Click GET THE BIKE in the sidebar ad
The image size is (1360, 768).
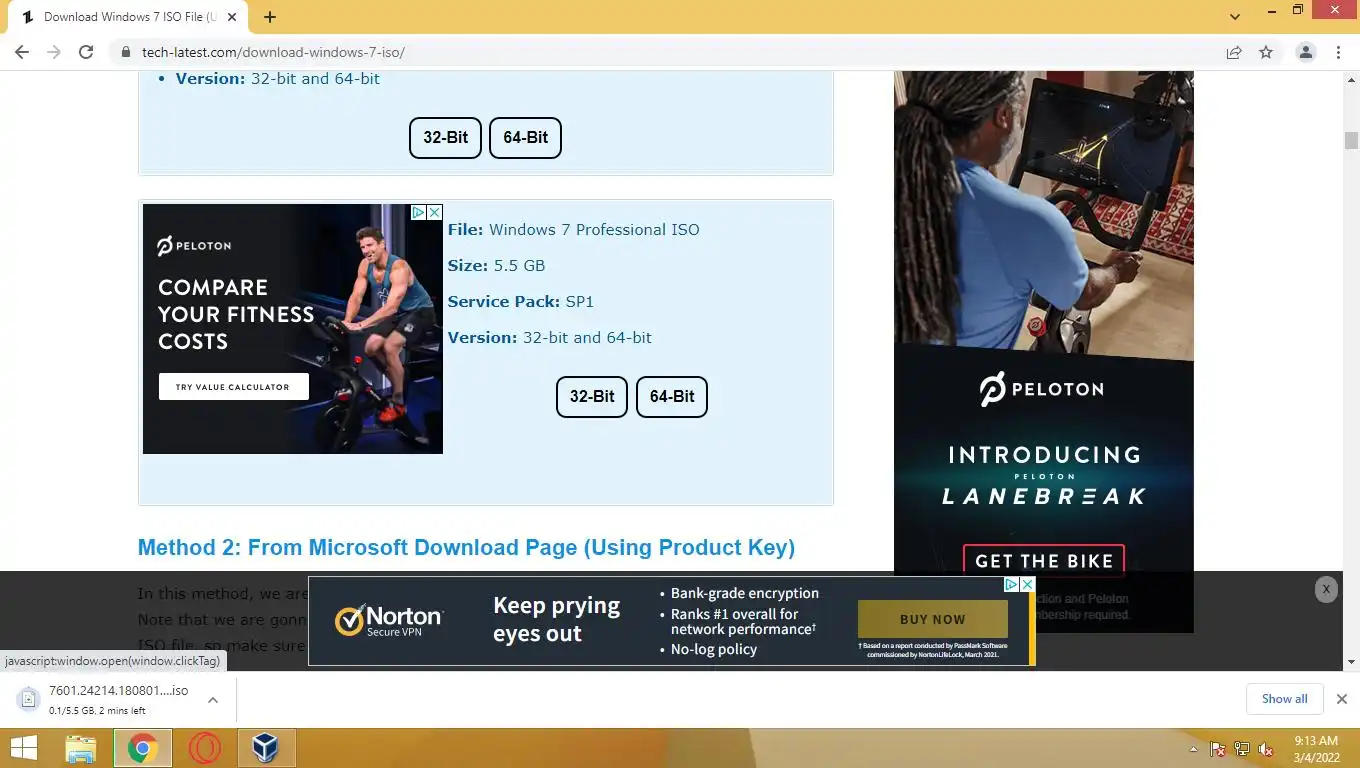point(1044,561)
